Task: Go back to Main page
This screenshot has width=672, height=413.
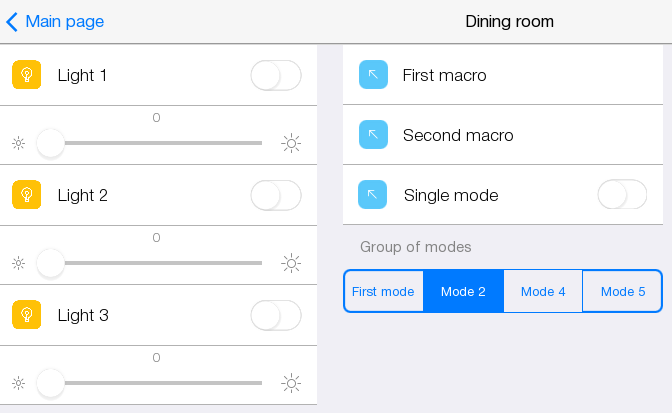Action: tap(55, 21)
